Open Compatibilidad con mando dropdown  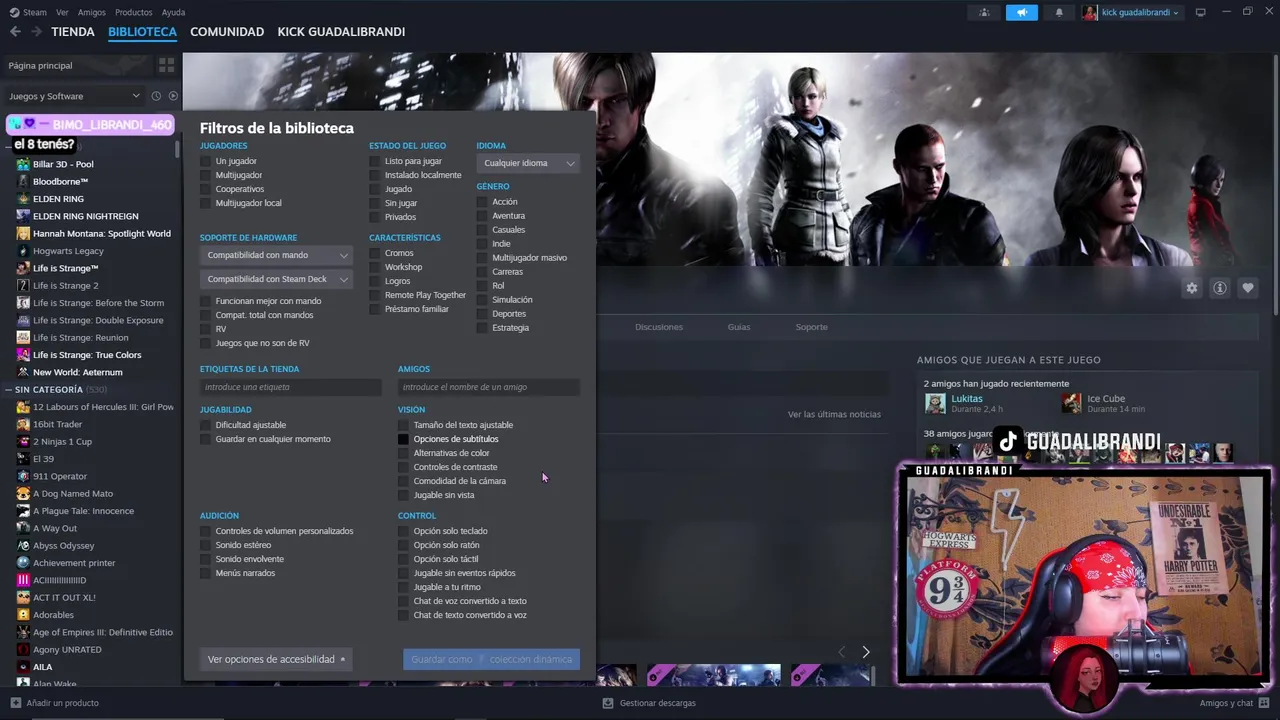(x=276, y=255)
